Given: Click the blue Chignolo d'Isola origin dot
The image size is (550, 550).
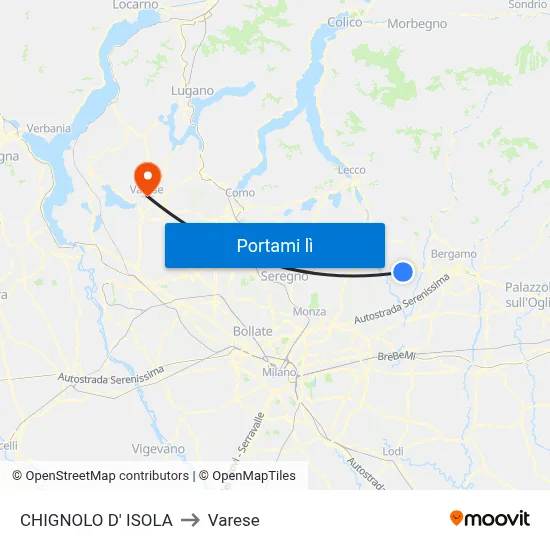Looking at the screenshot, I should coord(403,272).
